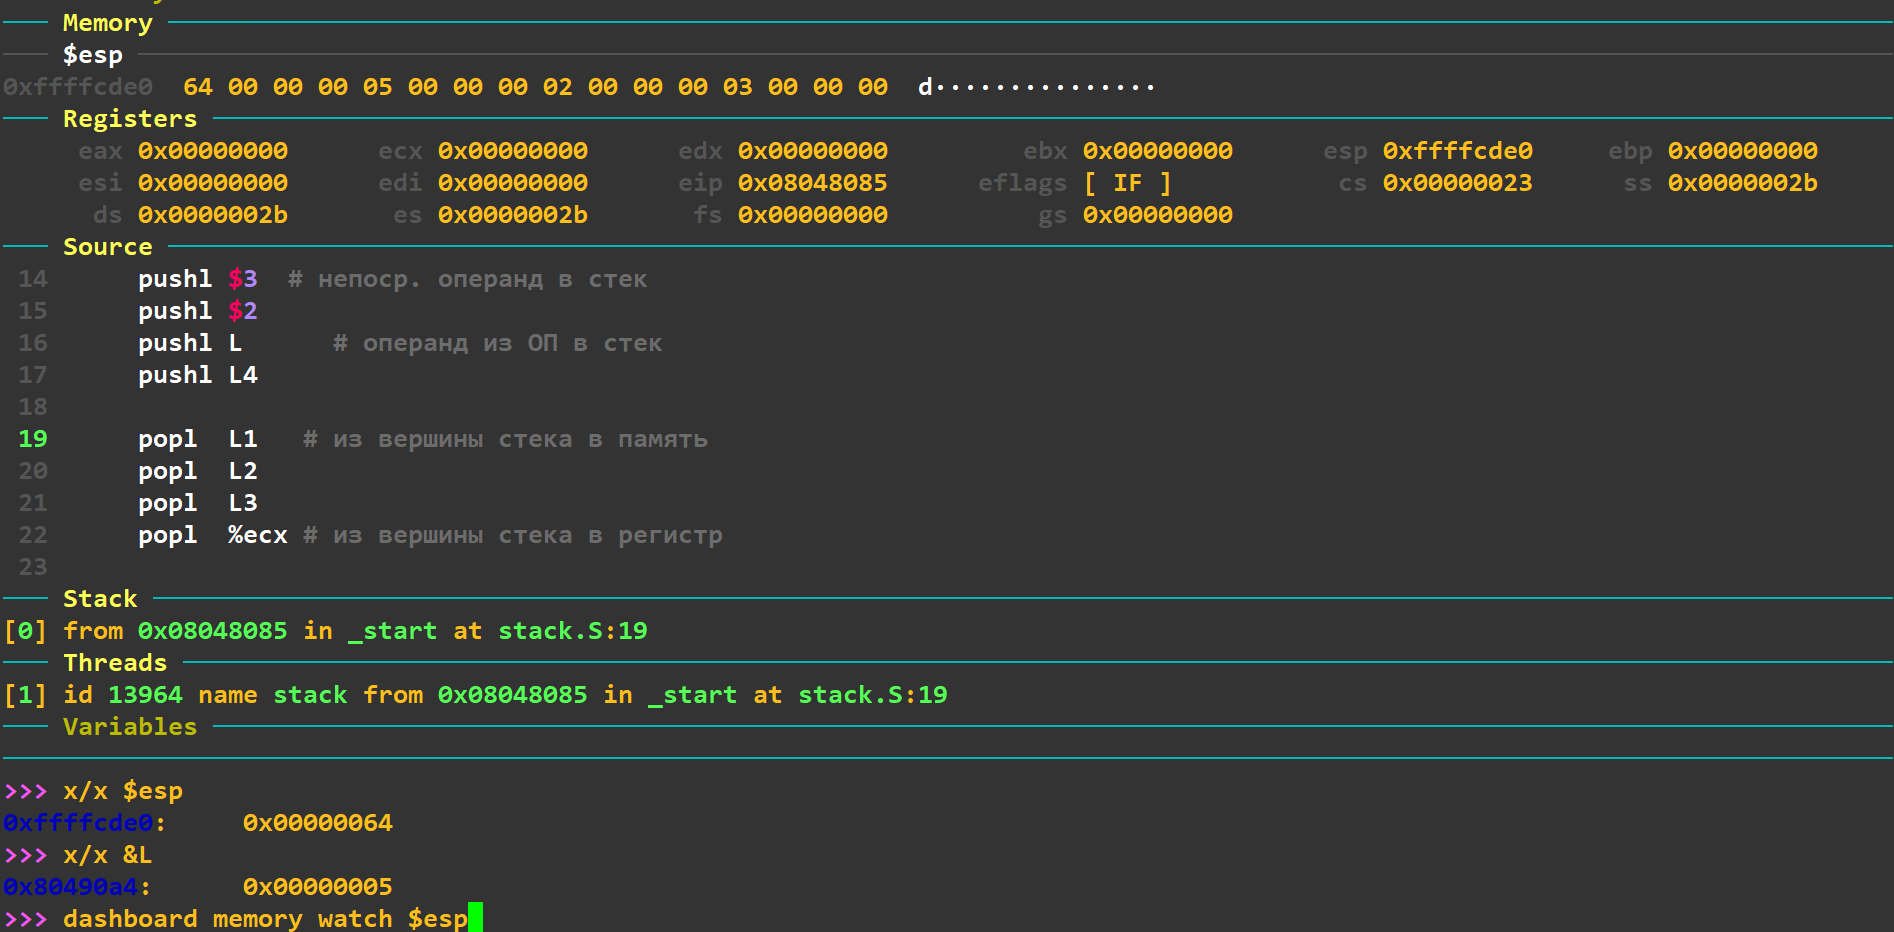
Task: Click current source line number 19
Action: click(x=33, y=439)
